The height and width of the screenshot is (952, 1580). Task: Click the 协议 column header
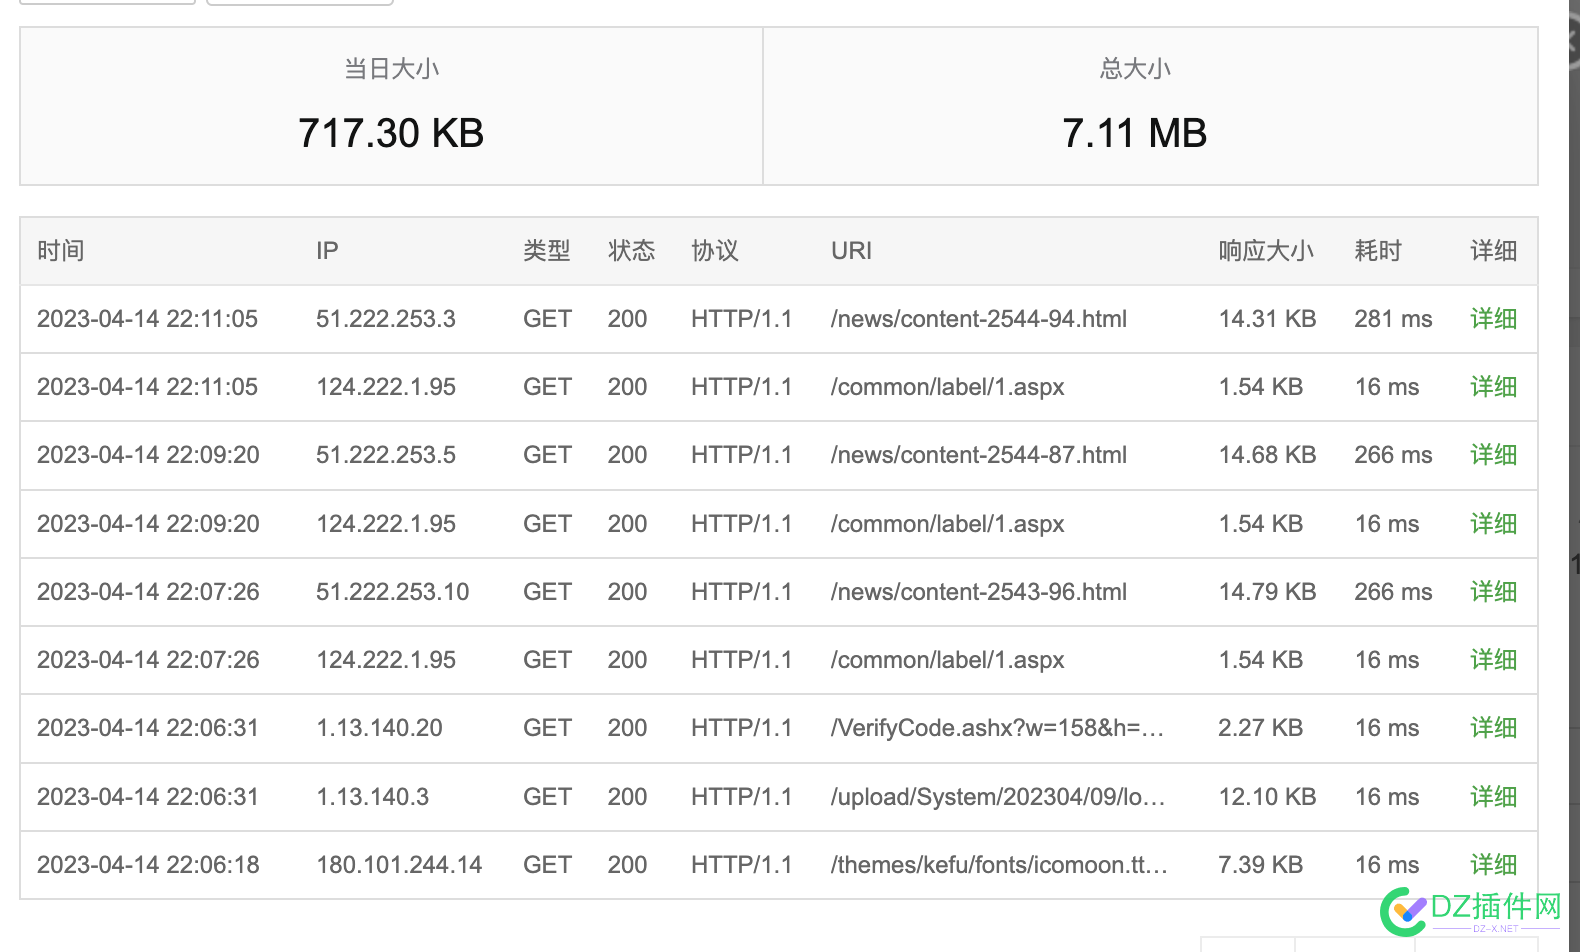pos(715,251)
